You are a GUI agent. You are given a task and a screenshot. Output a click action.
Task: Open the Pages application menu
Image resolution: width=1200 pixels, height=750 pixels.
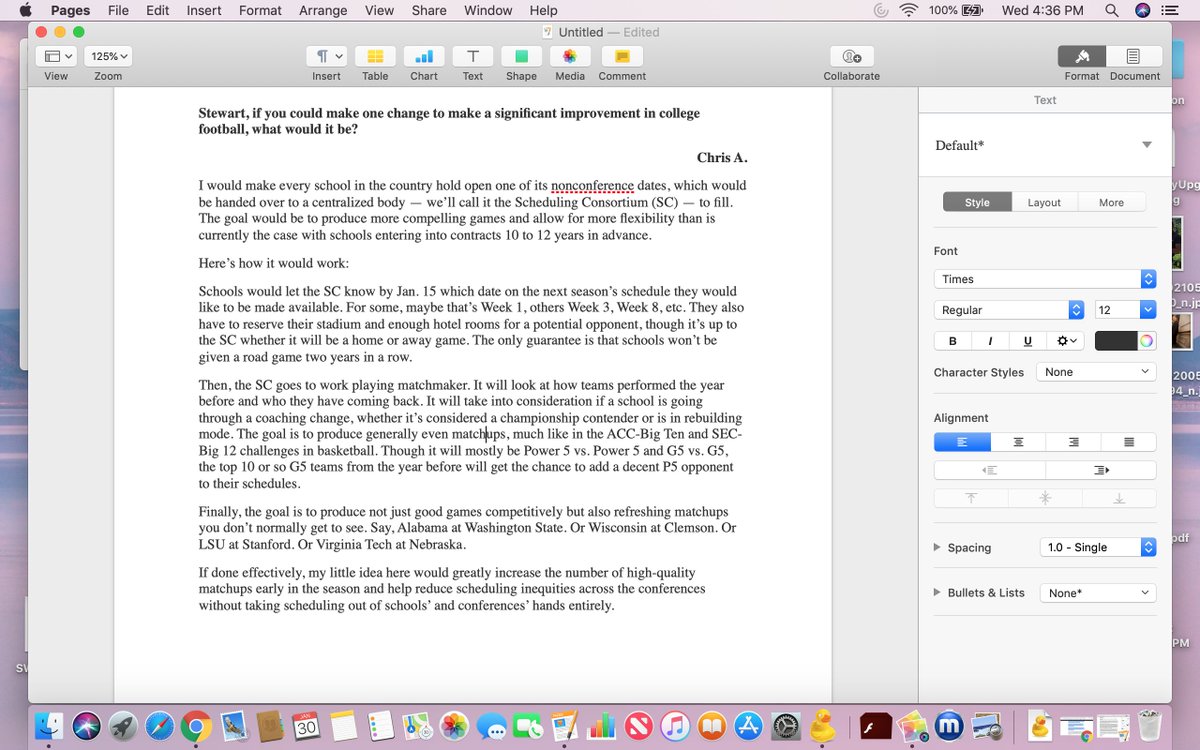(70, 10)
